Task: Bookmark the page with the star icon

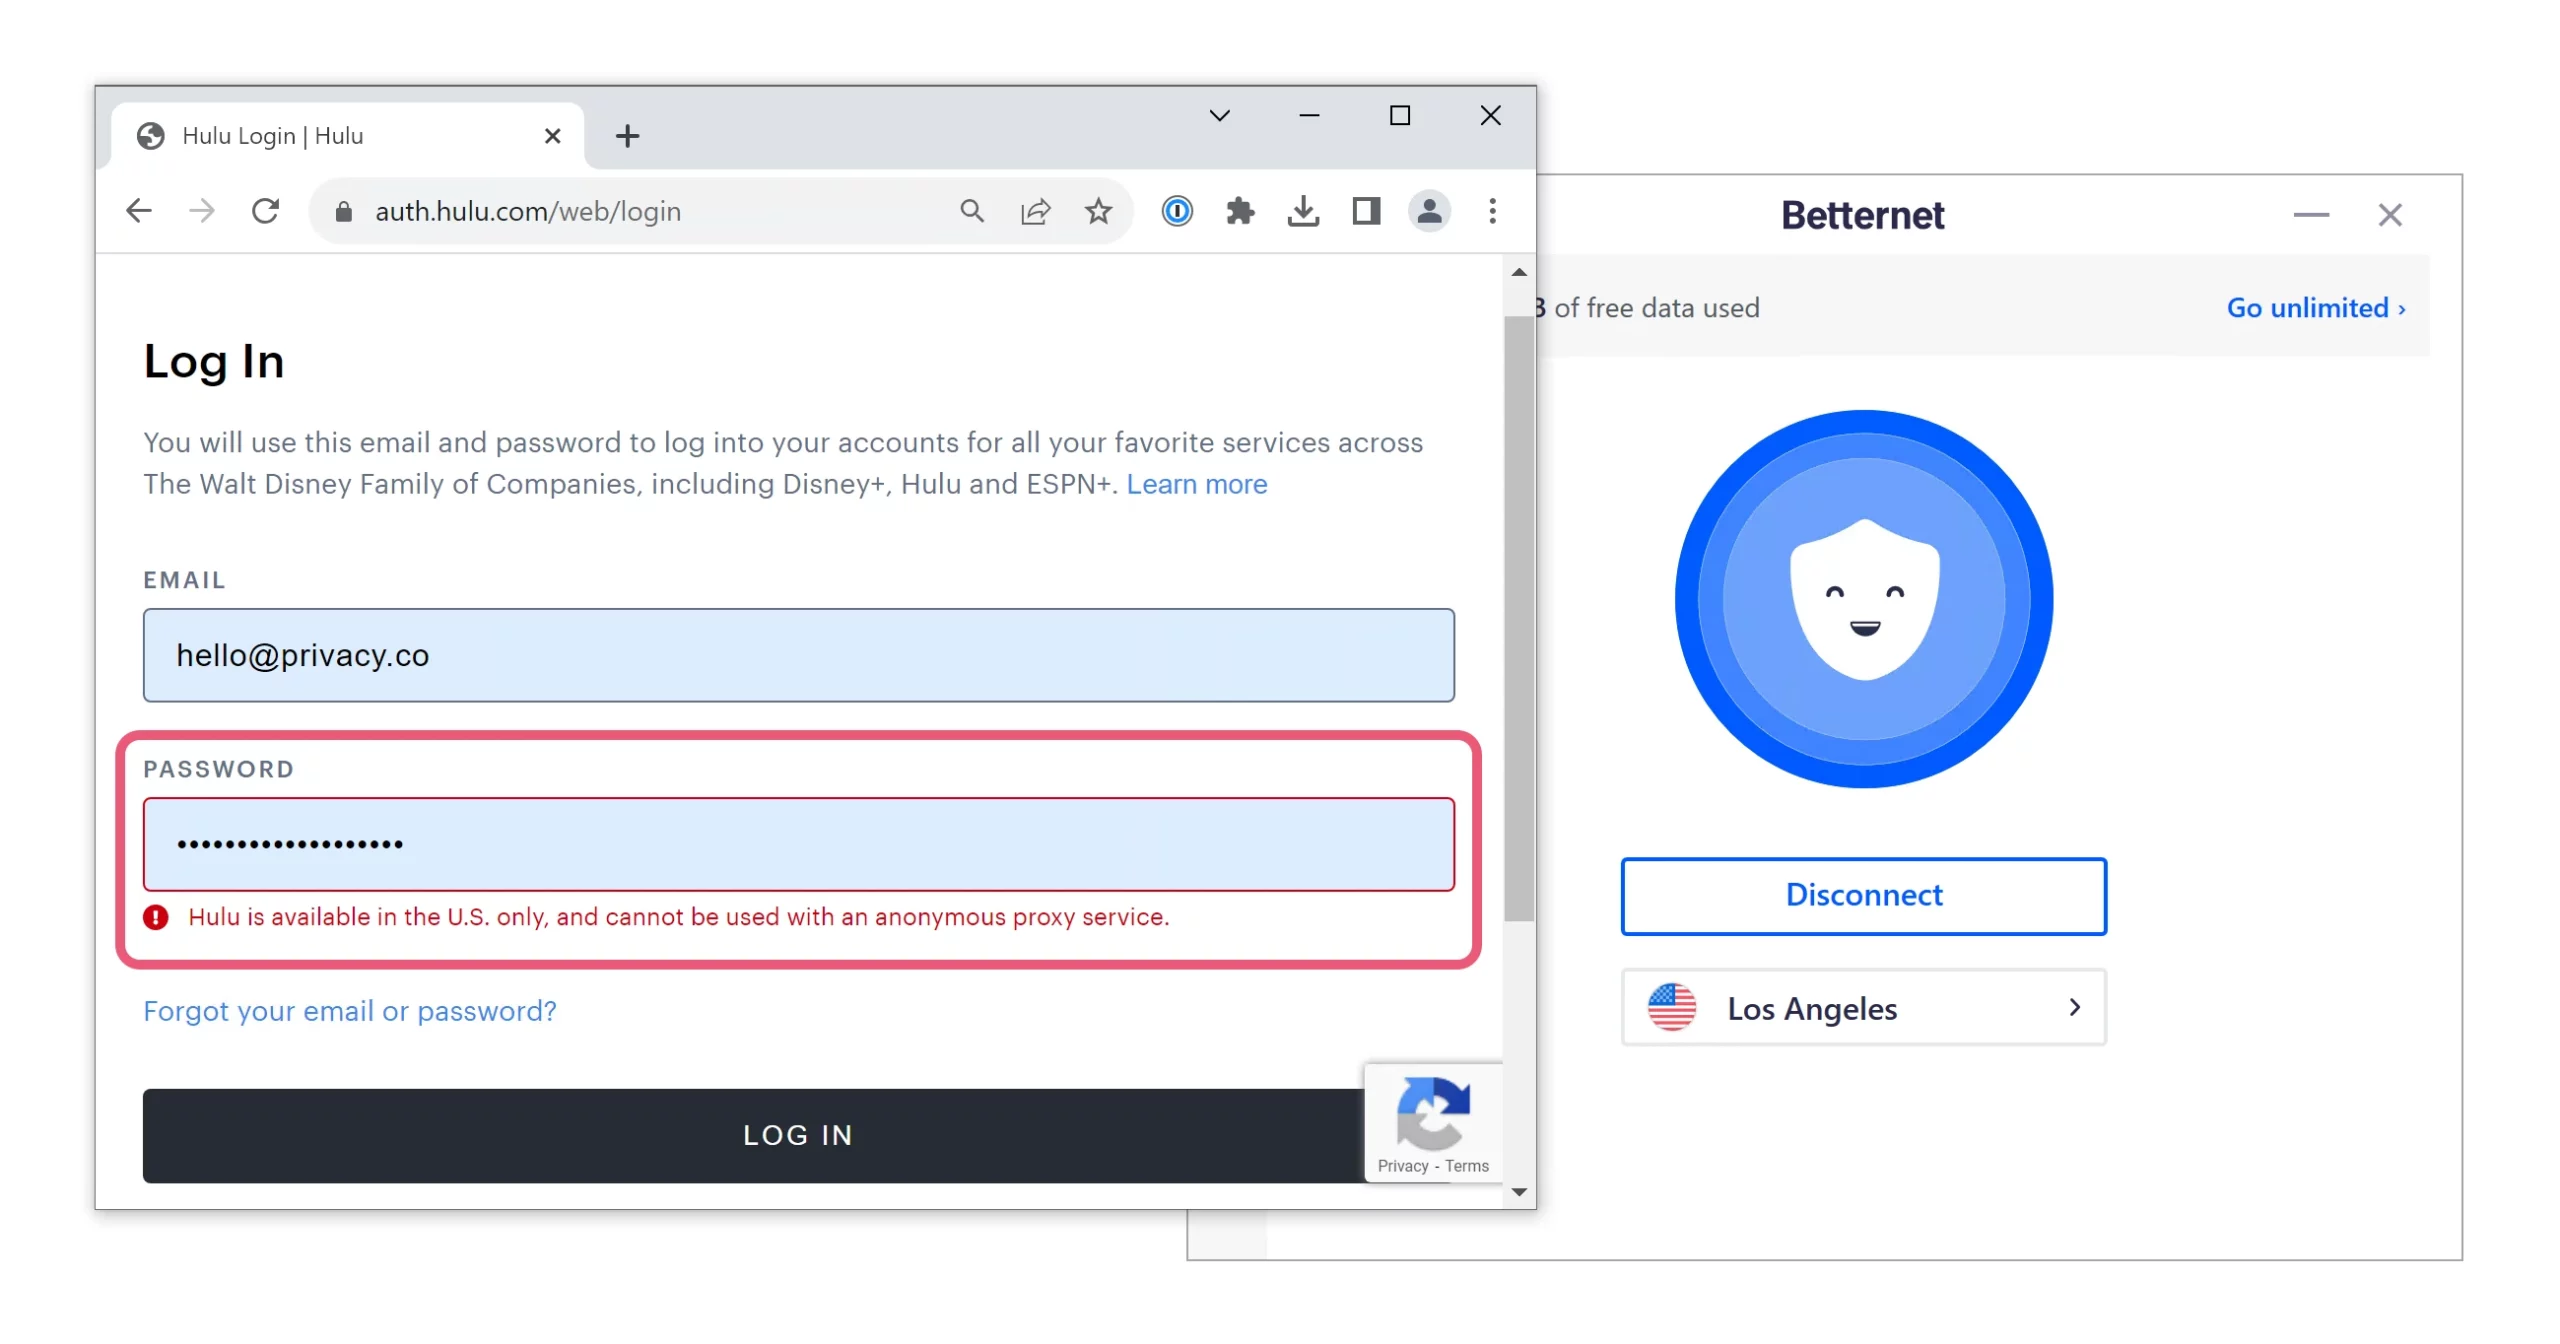Action: (1098, 211)
